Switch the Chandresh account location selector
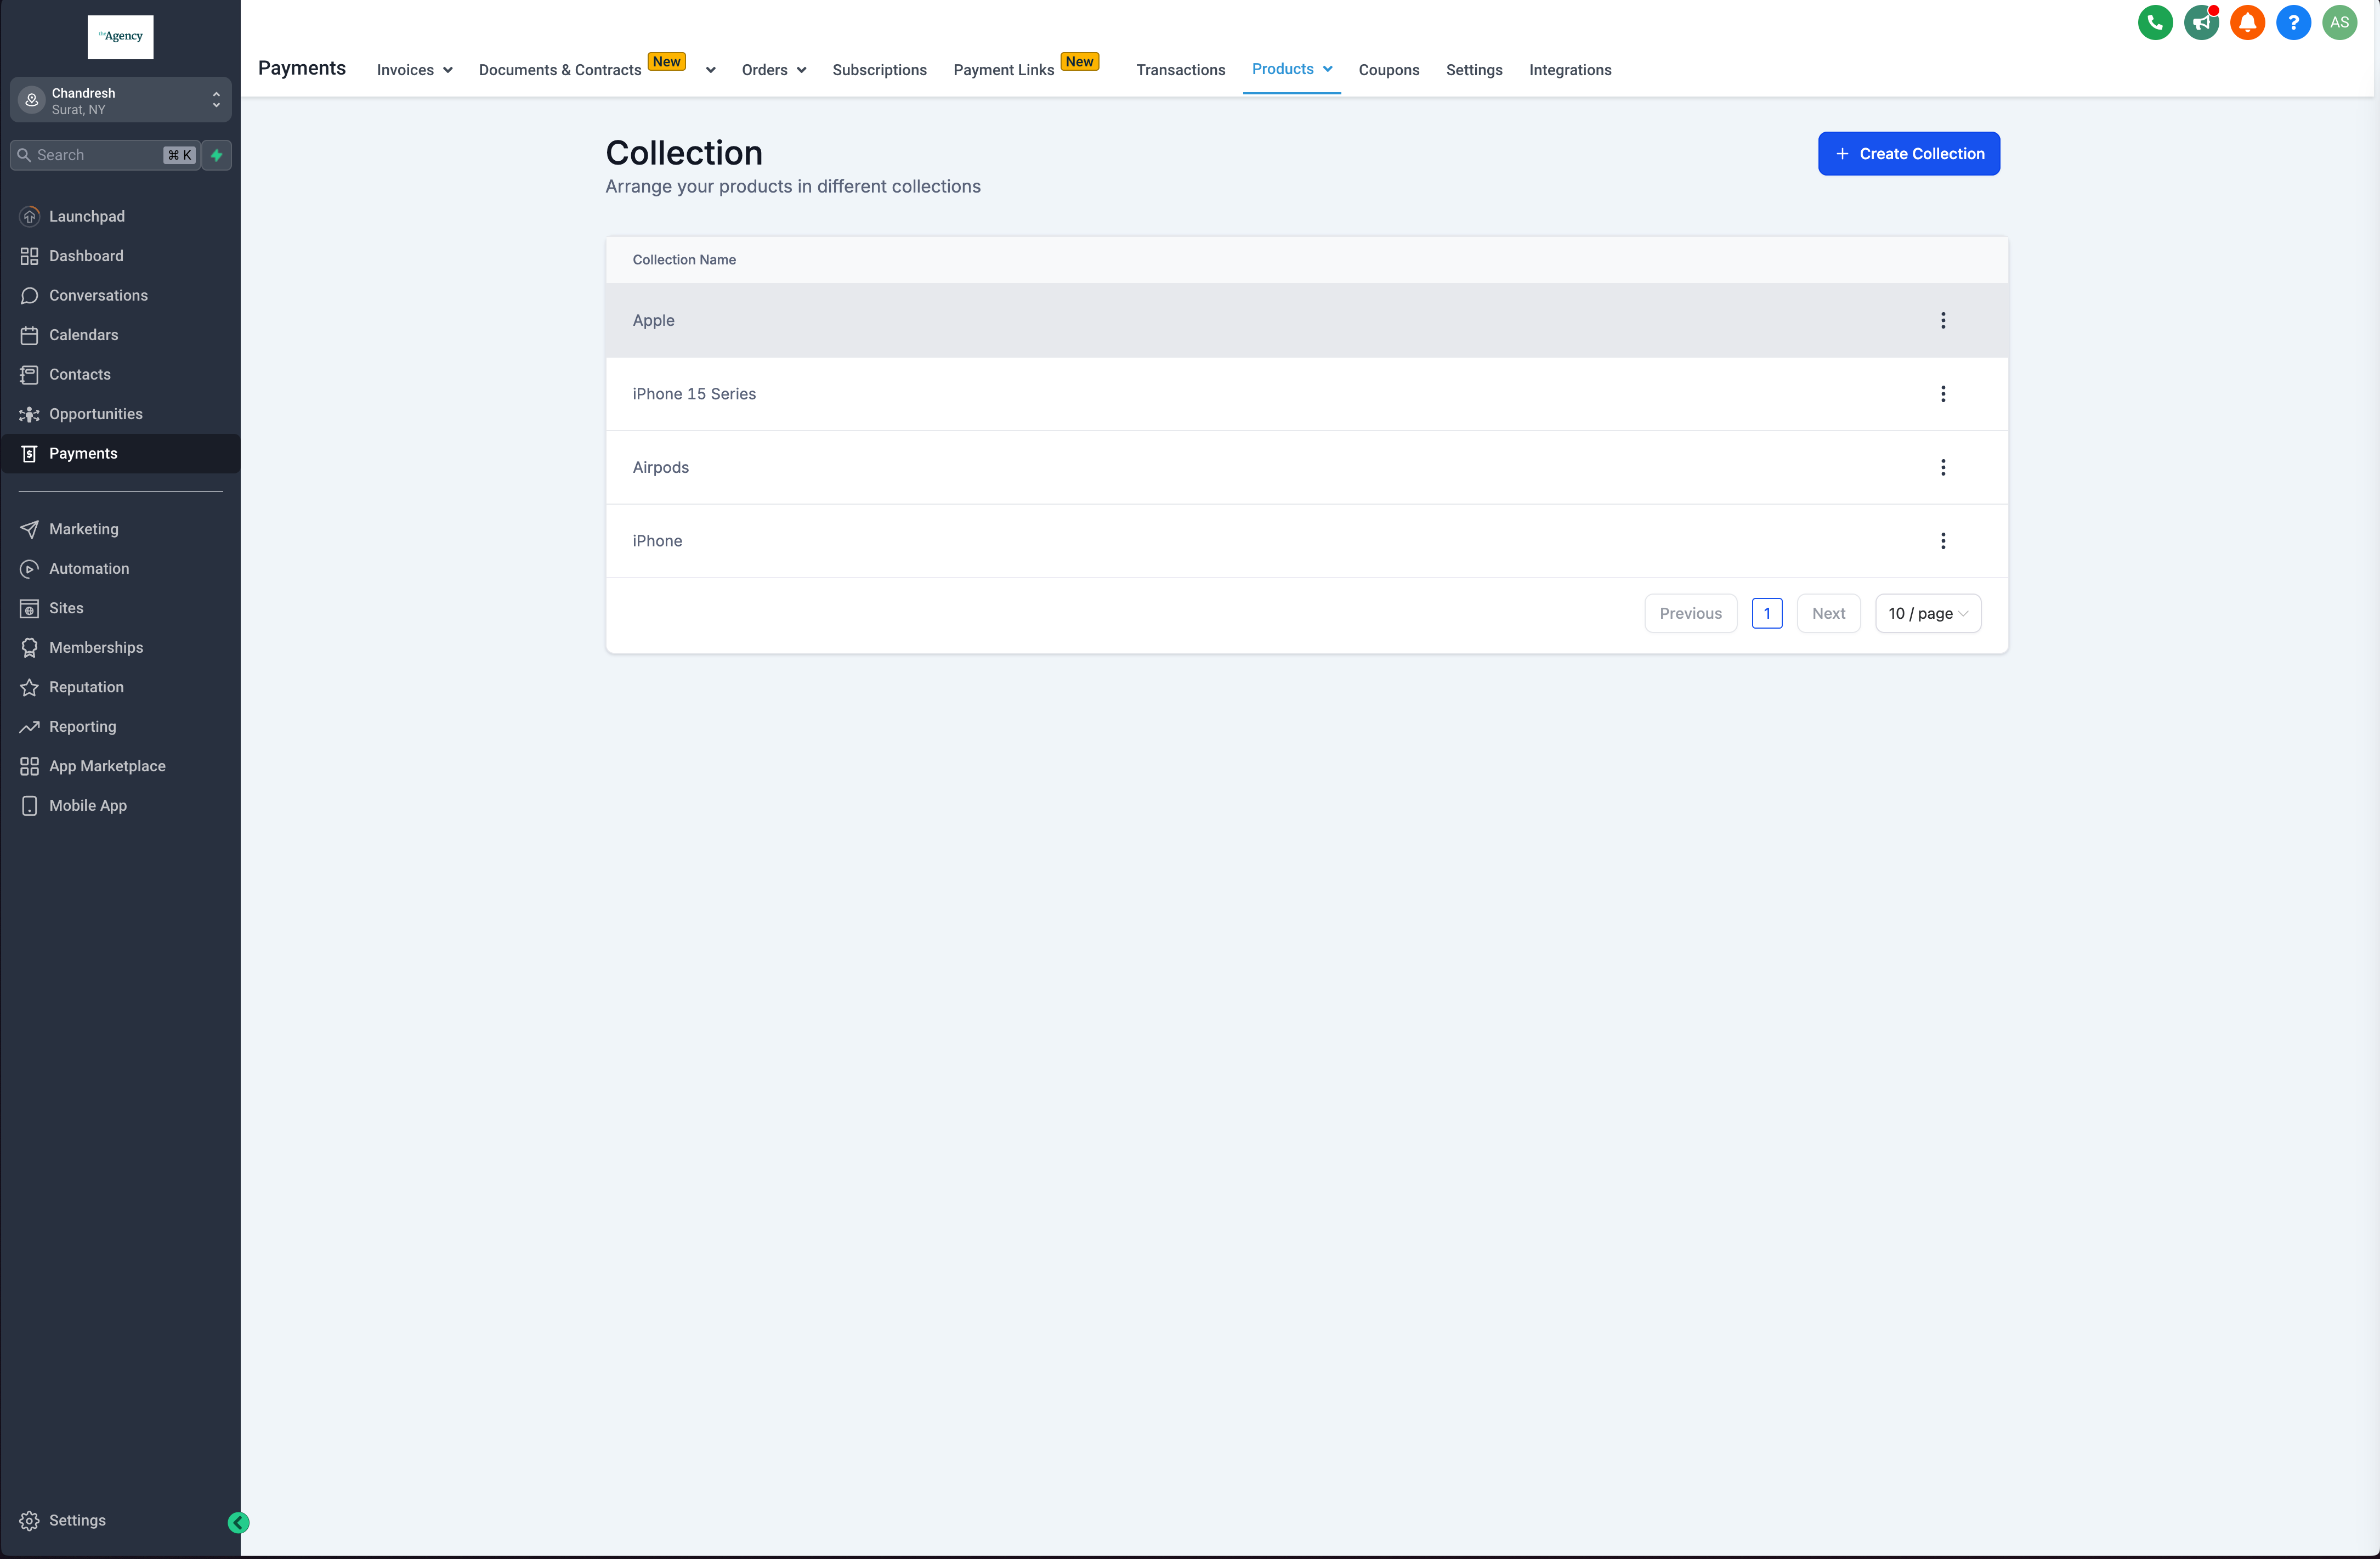Screen dimensions: 2380x1559 coord(120,100)
